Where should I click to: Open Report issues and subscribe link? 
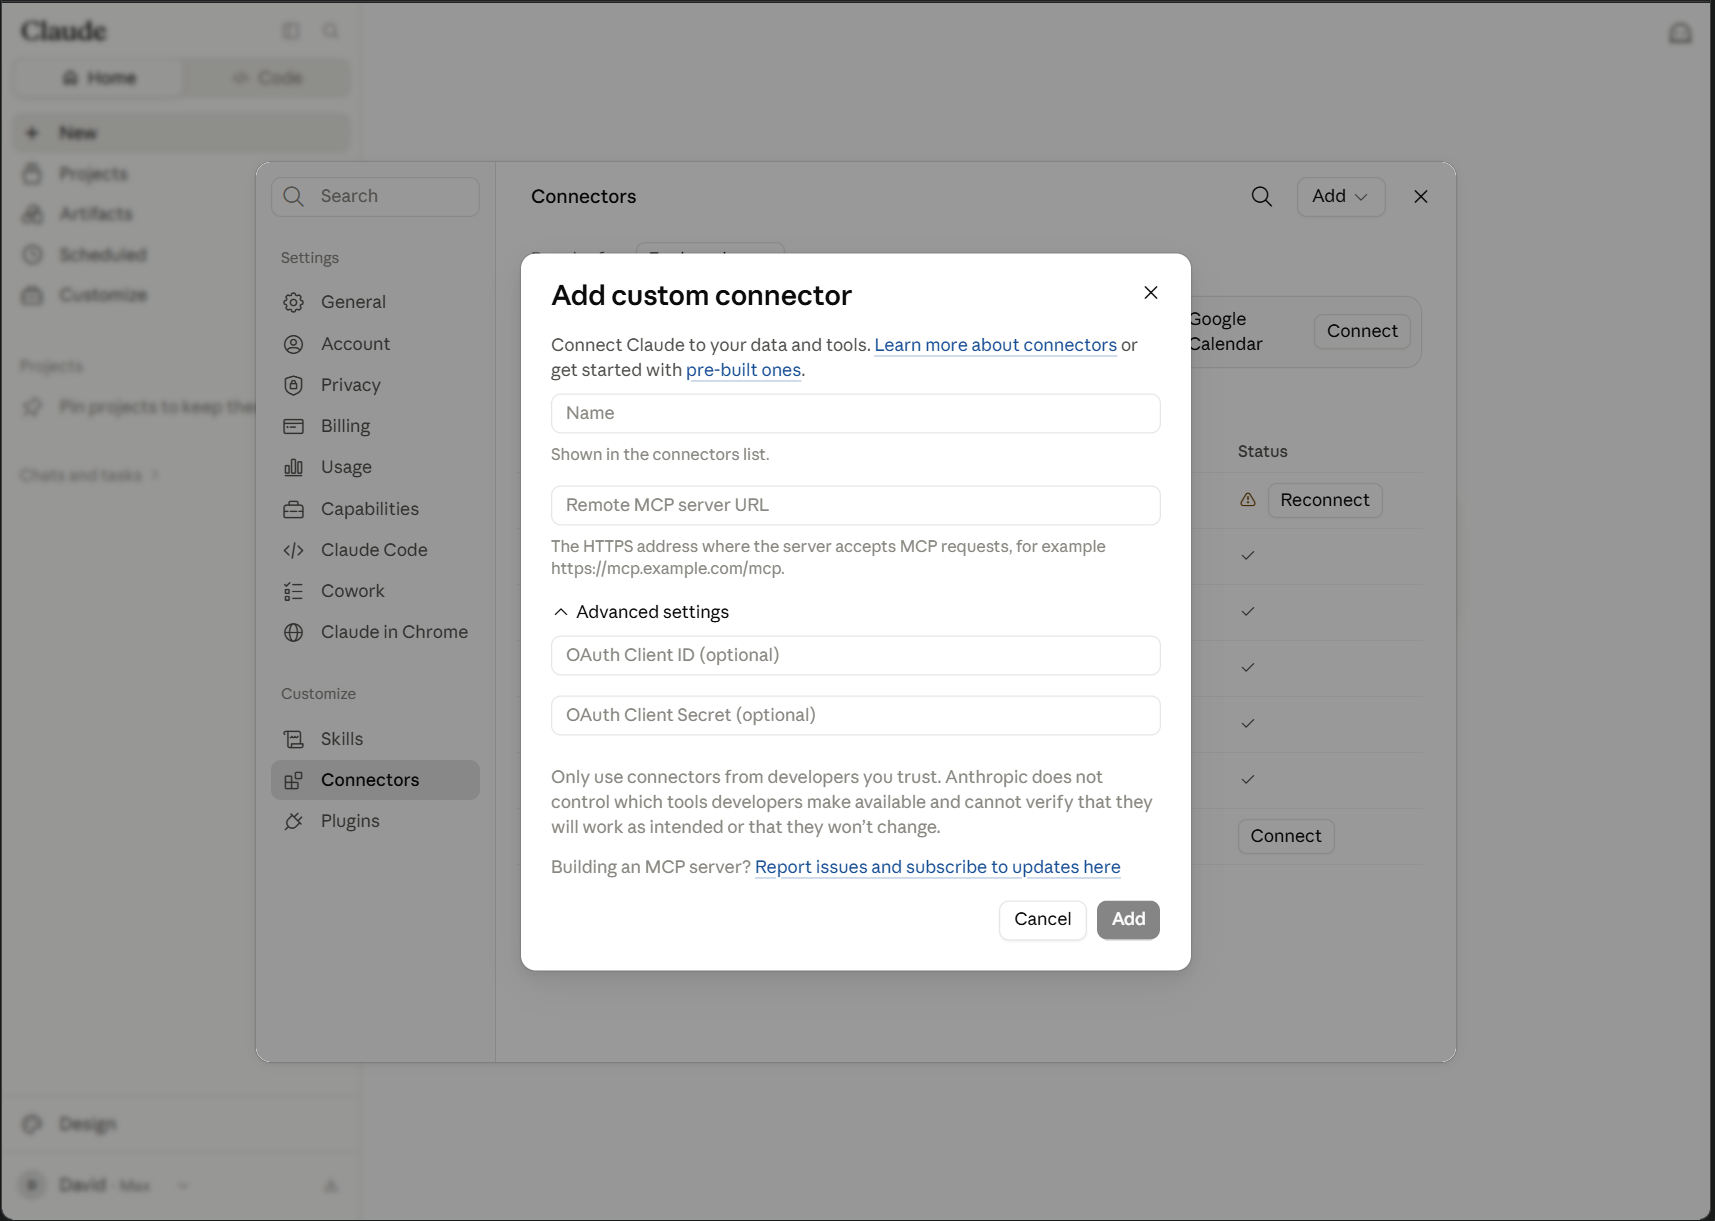pyautogui.click(x=937, y=866)
